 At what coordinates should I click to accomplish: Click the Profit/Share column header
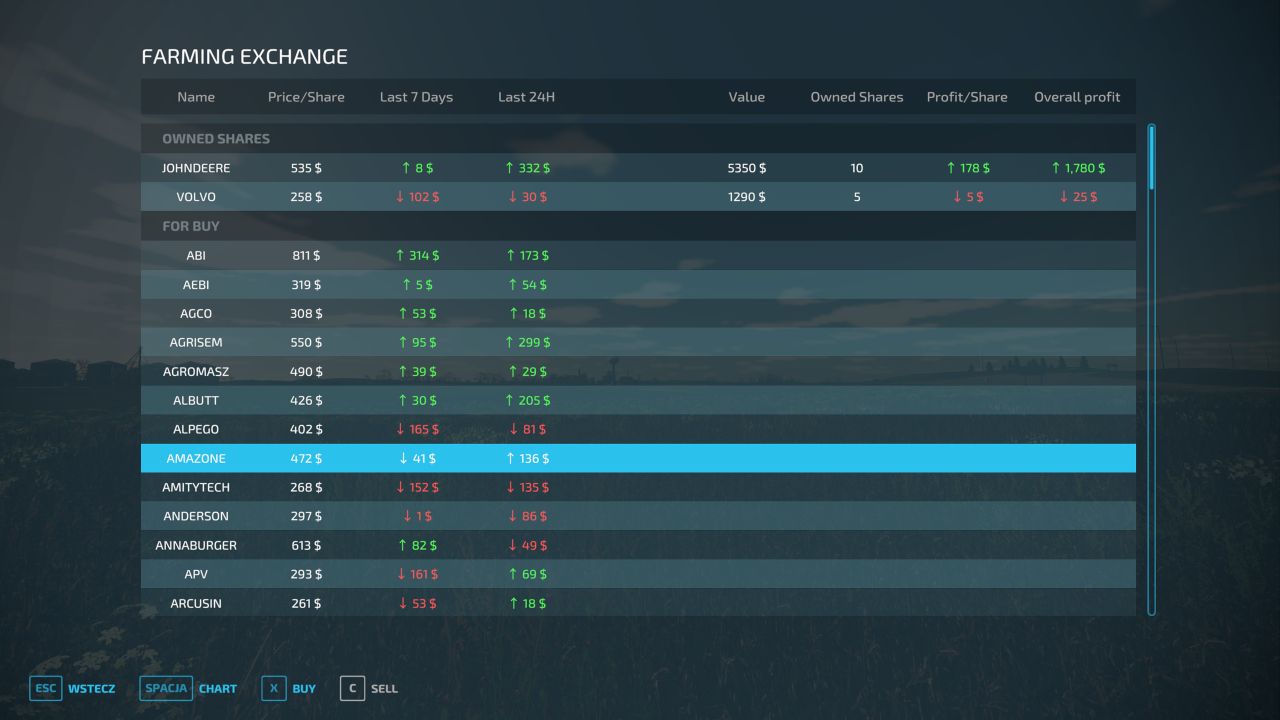tap(967, 97)
